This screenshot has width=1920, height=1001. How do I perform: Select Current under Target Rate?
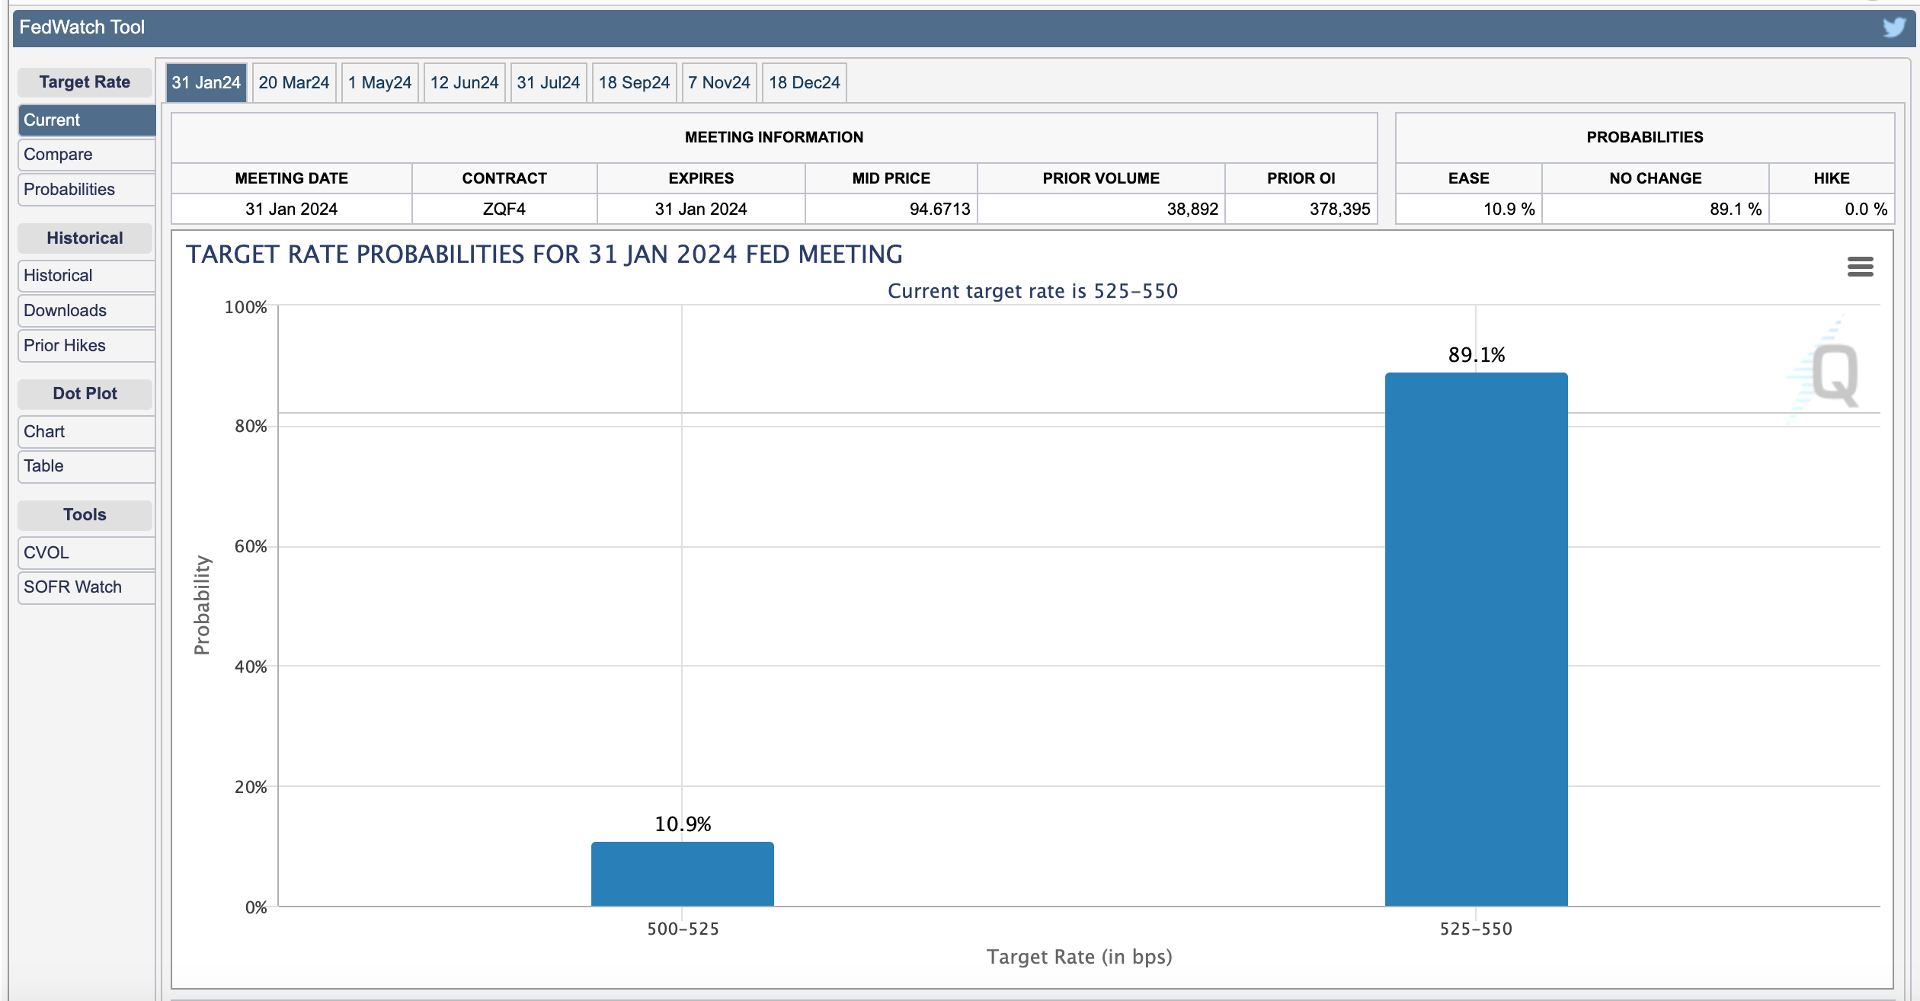click(x=87, y=120)
